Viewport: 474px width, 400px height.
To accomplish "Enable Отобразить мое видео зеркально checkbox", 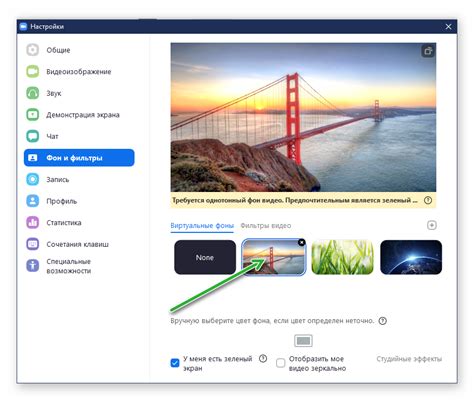I will pos(281,363).
